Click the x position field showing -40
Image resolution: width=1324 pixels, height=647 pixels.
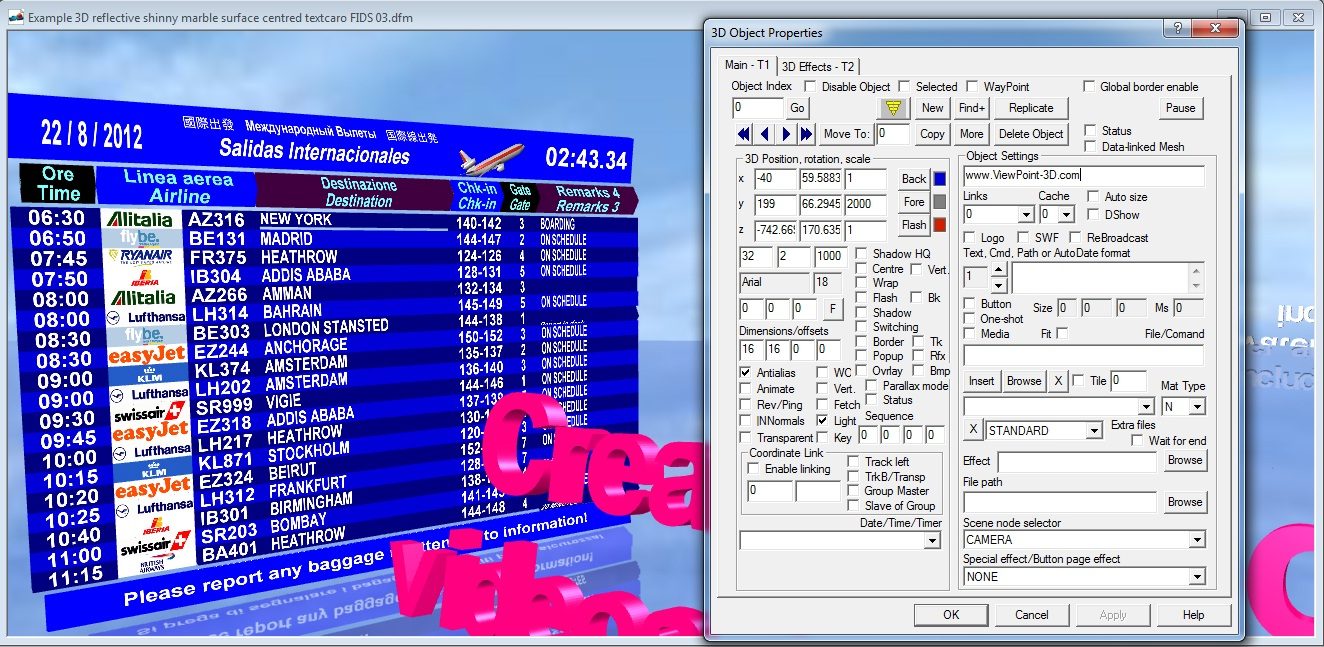[775, 179]
